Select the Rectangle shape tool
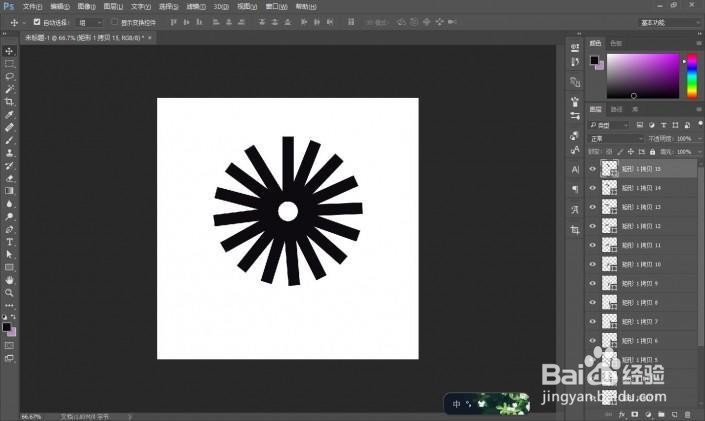705x421 pixels. pyautogui.click(x=9, y=267)
